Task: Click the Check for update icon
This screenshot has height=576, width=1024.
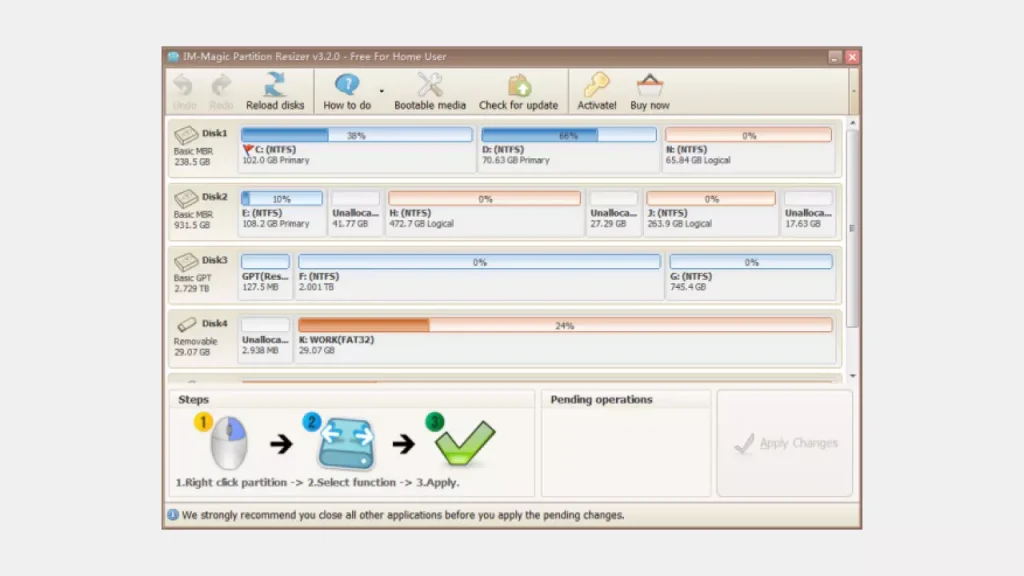Action: tap(519, 86)
